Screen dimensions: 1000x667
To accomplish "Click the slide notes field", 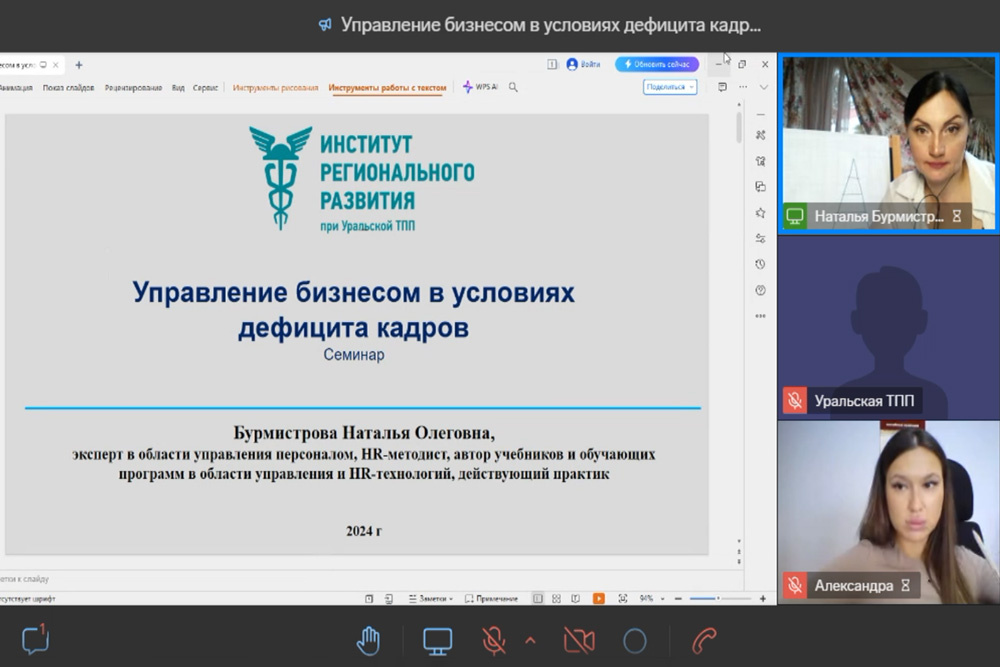I will click(370, 579).
